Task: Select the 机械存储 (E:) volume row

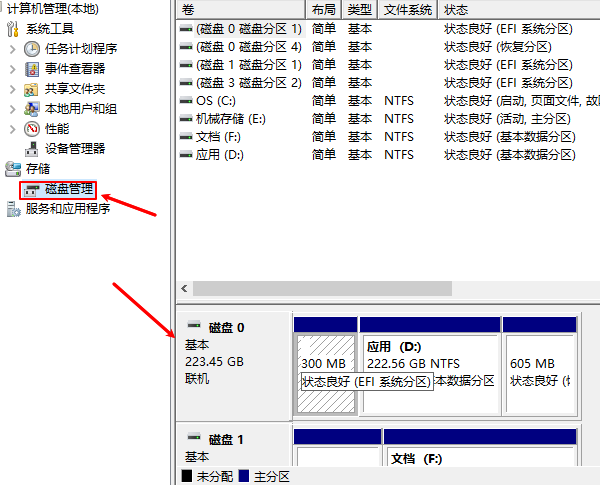Action: [388, 119]
